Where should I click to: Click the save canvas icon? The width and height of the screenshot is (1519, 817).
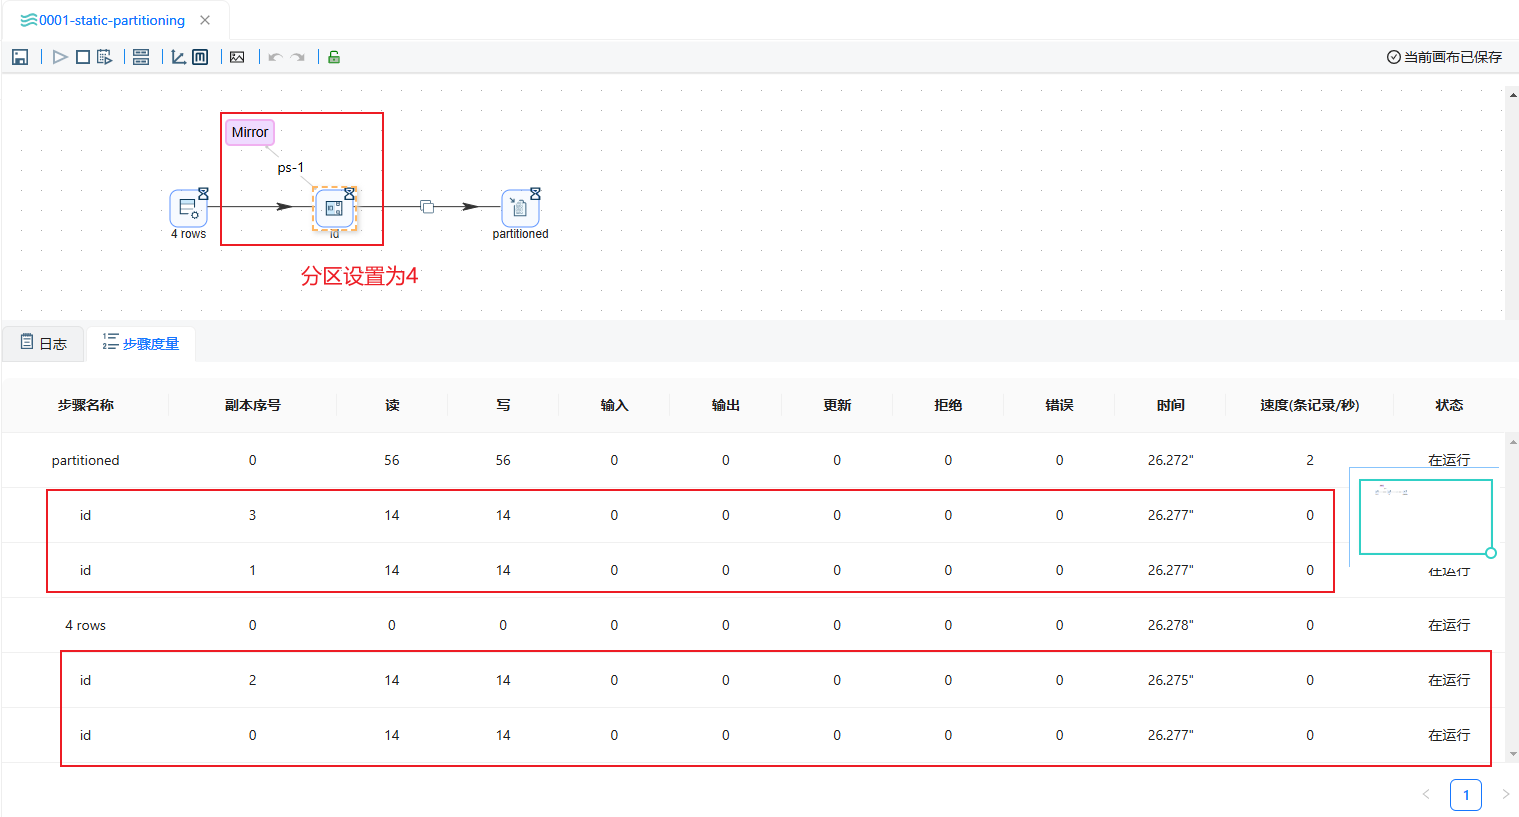pyautogui.click(x=20, y=57)
